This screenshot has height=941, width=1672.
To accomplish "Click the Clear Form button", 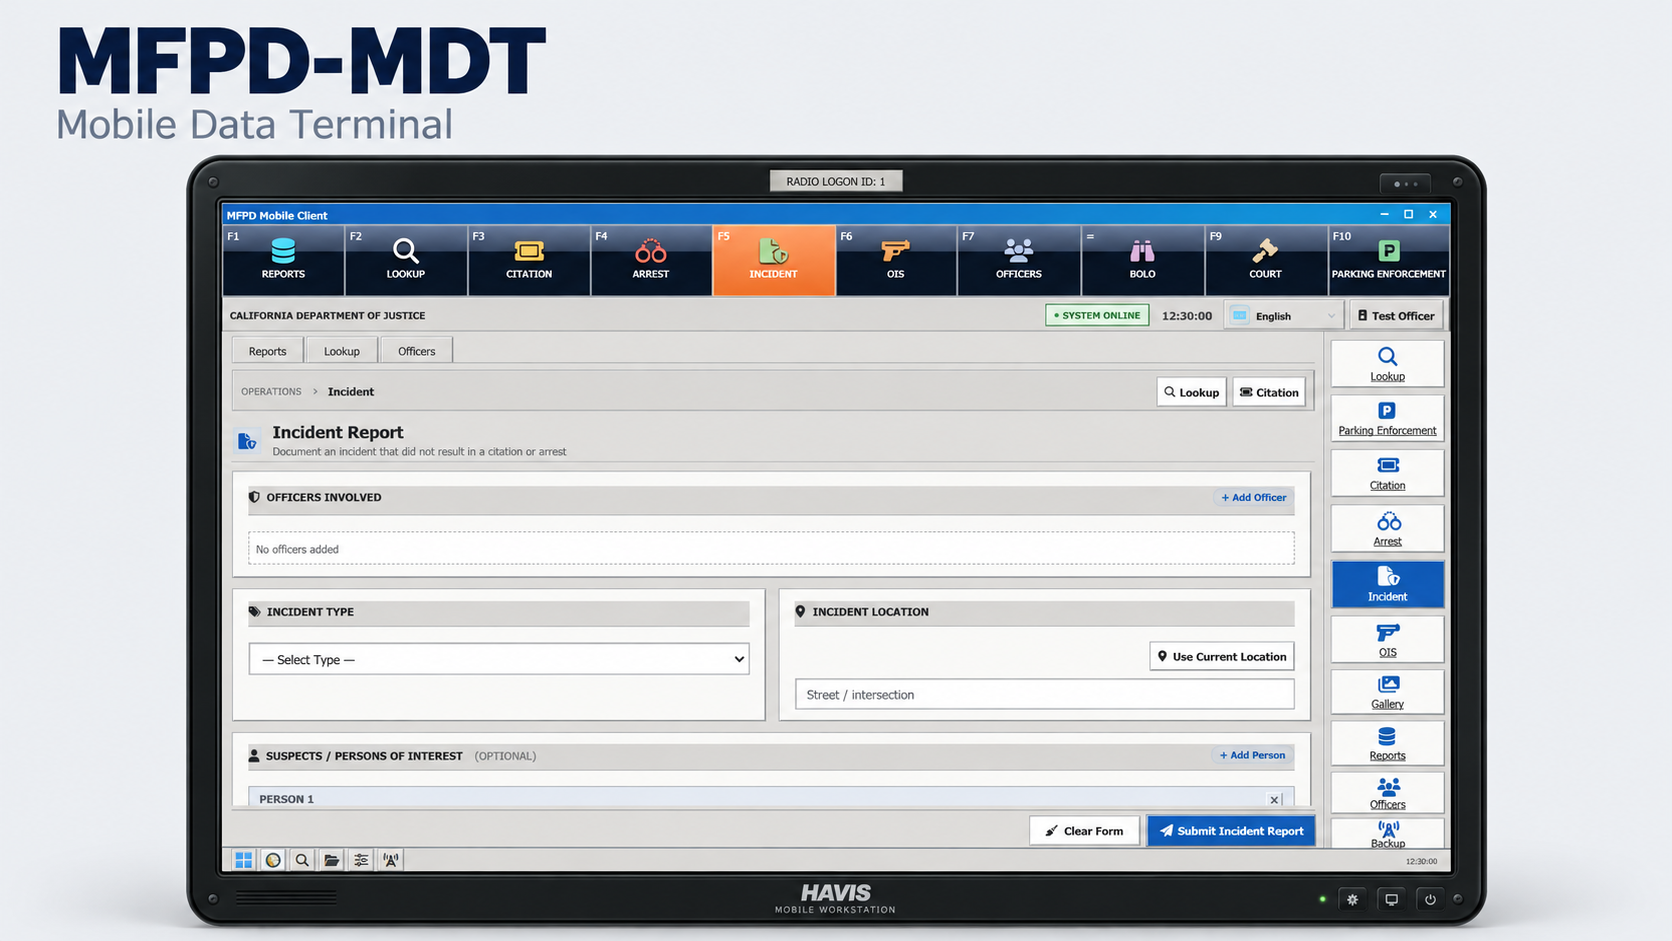I will pos(1084,831).
